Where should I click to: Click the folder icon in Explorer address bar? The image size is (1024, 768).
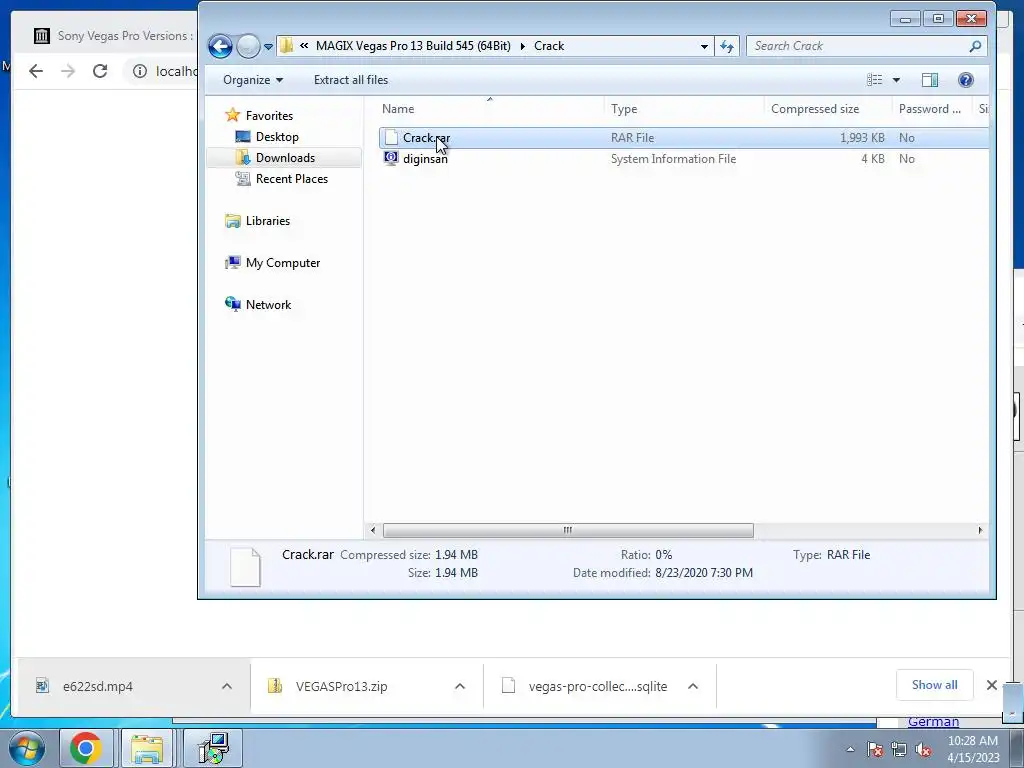point(286,46)
